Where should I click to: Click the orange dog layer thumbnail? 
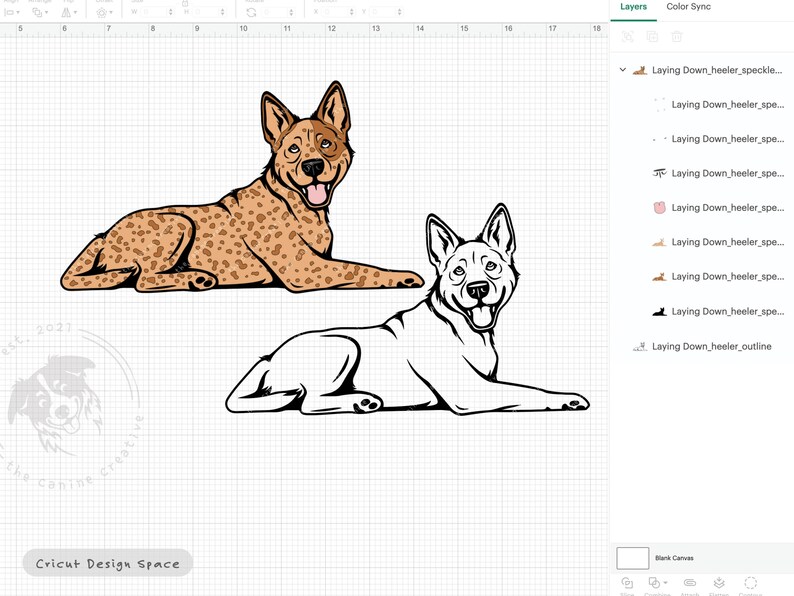click(x=659, y=277)
